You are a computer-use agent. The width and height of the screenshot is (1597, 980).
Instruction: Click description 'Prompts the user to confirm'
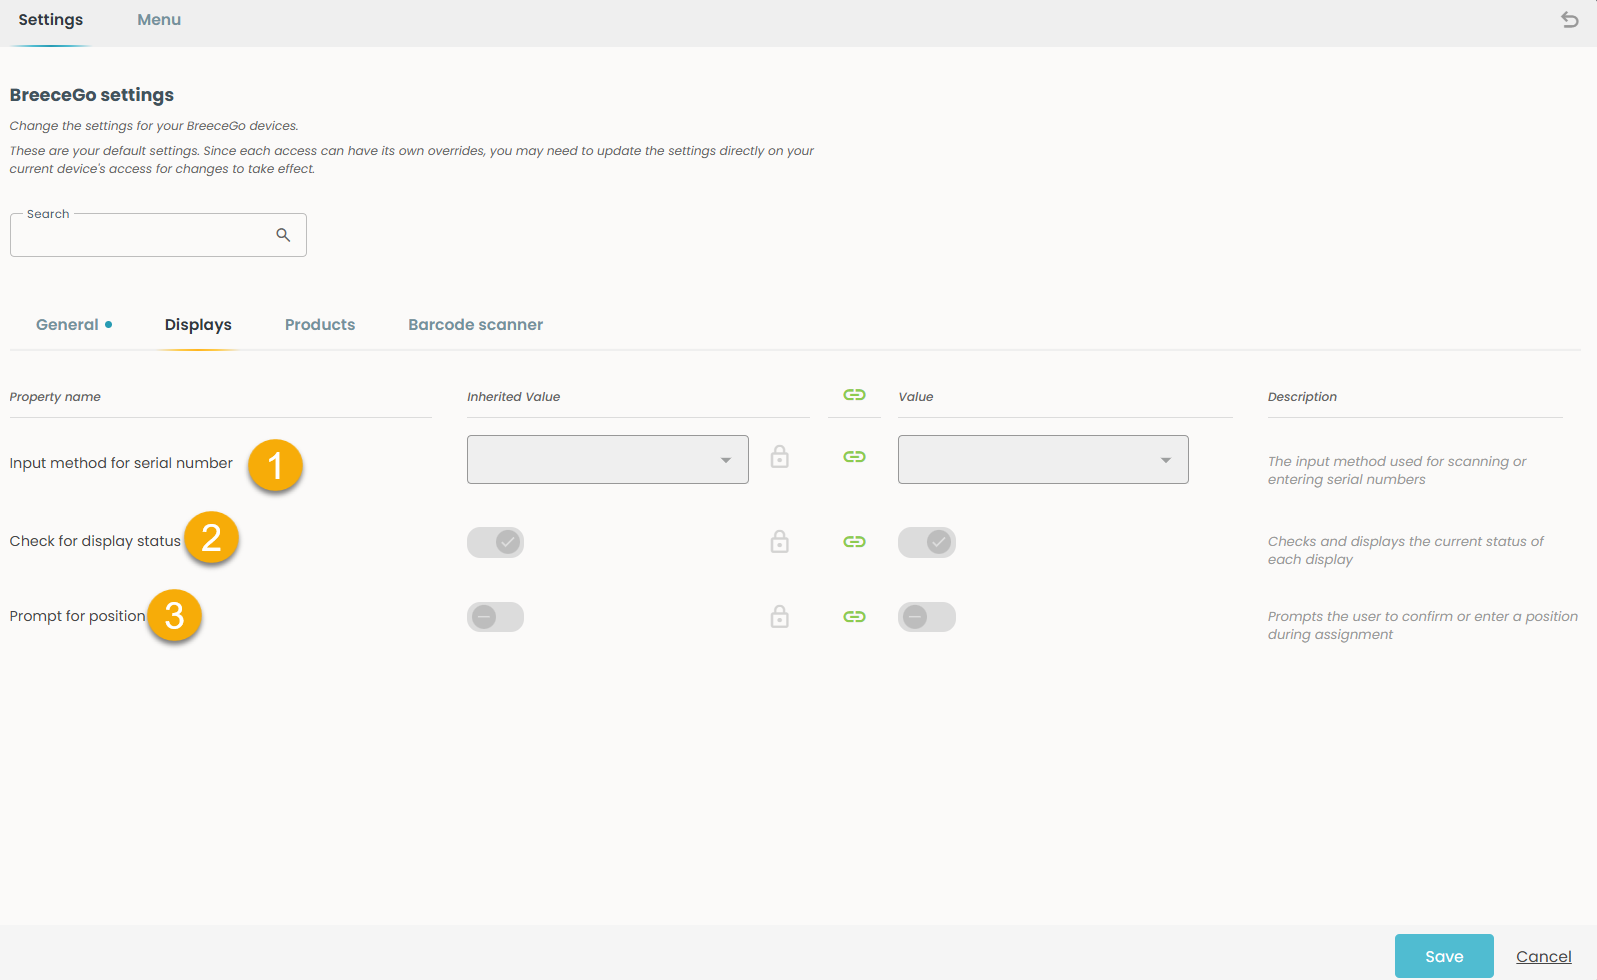pyautogui.click(x=1423, y=625)
